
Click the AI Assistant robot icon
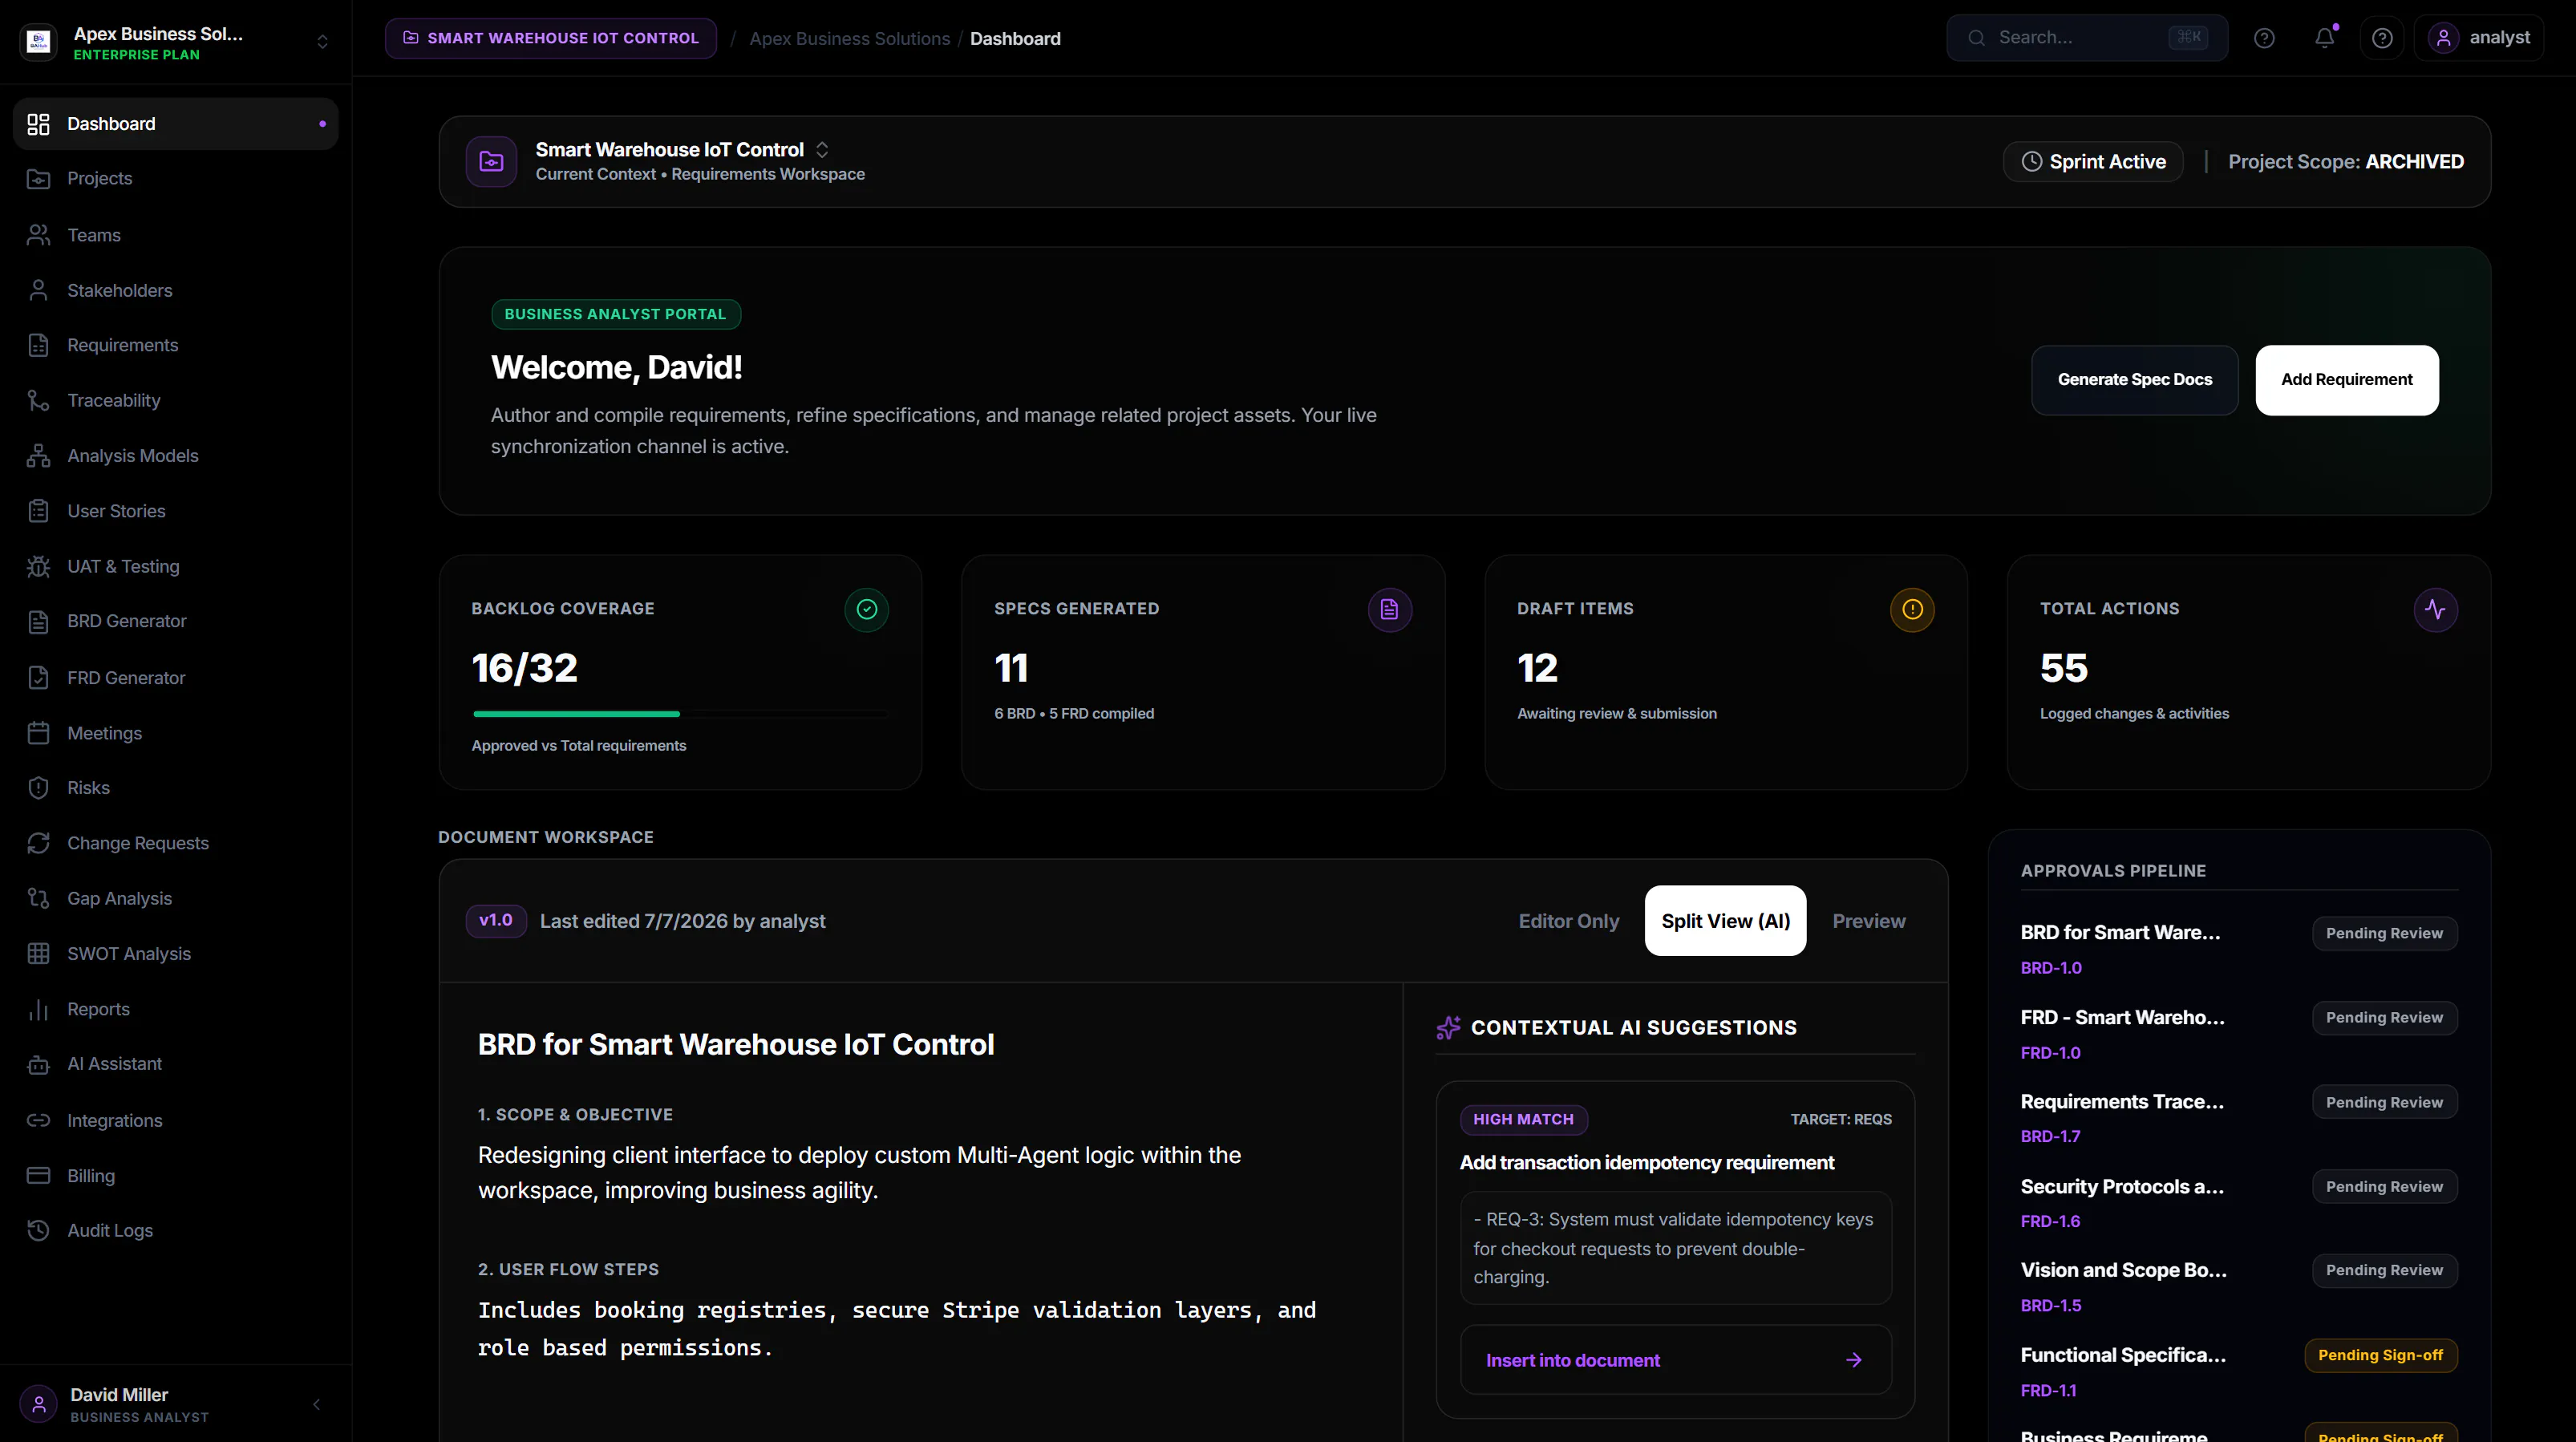pyautogui.click(x=38, y=1064)
